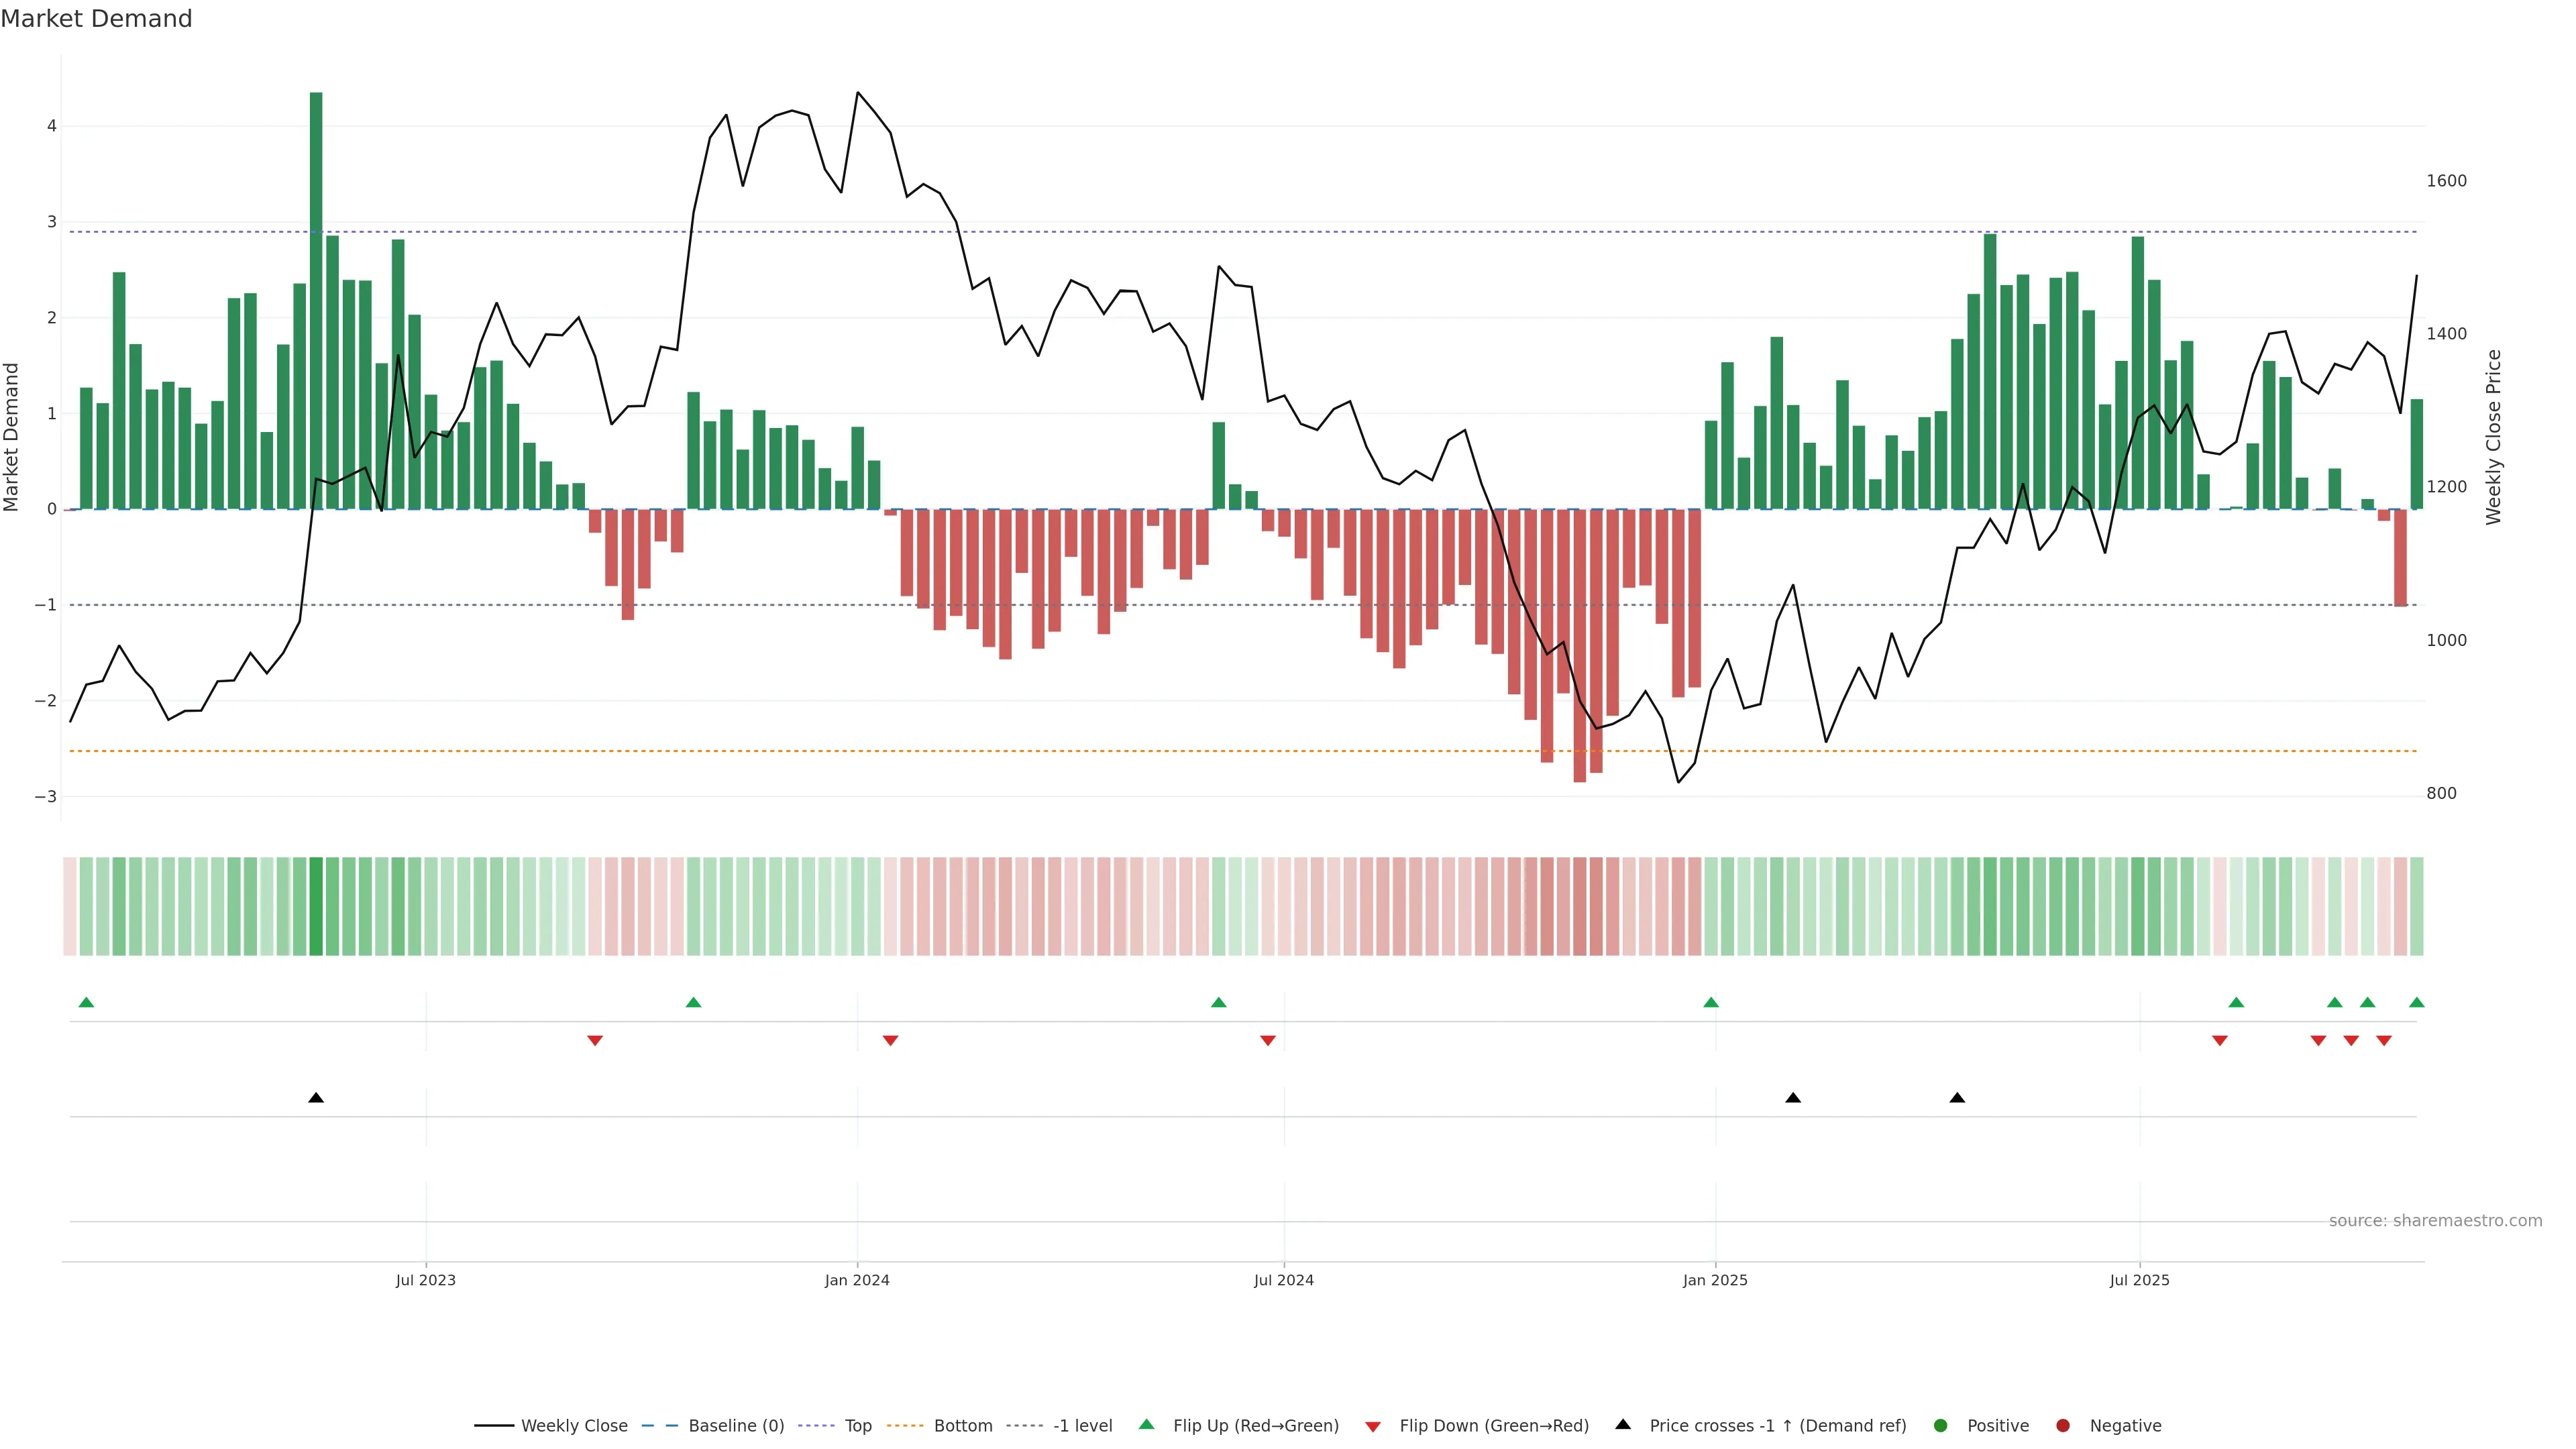Click black triangle marker before Jul 2023

[316, 1098]
